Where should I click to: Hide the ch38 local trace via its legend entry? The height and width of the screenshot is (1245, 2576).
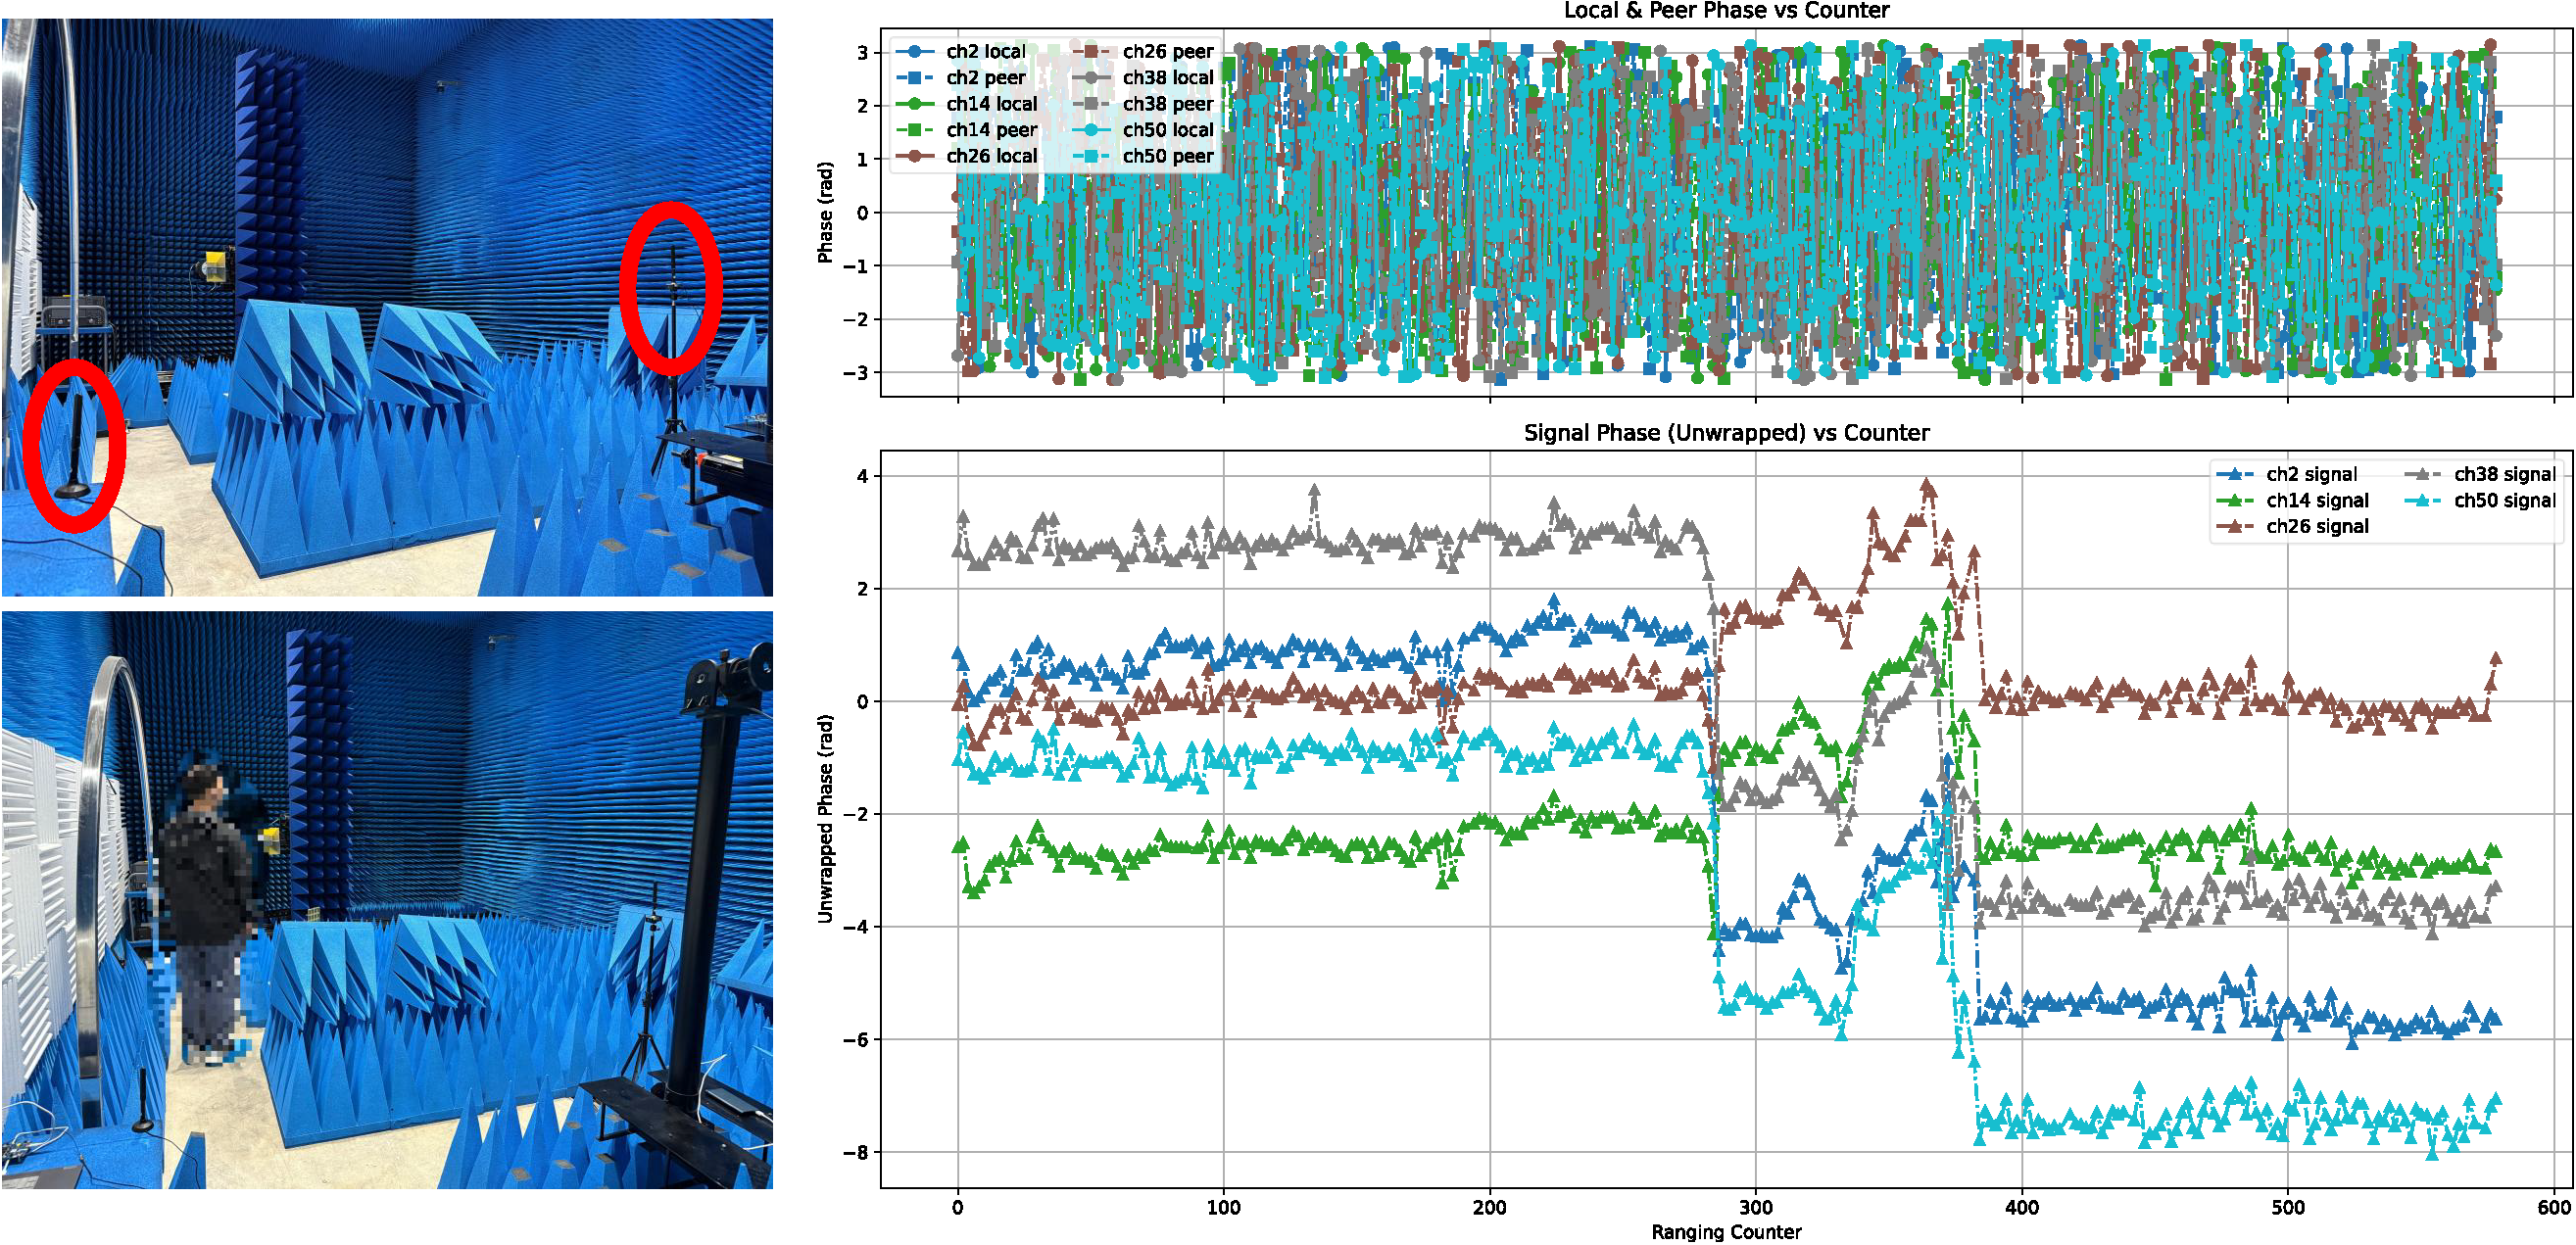(1170, 79)
